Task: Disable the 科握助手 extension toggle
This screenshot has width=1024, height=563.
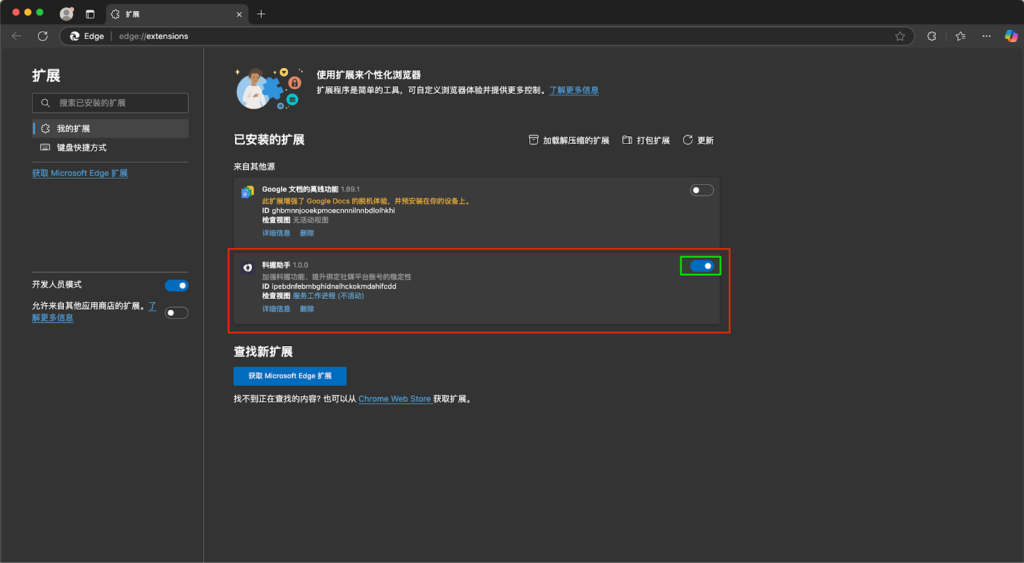Action: (702, 266)
